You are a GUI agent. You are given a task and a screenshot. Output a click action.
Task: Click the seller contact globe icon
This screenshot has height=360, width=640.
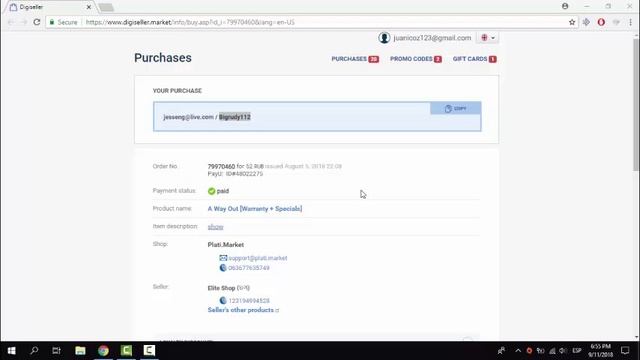223,300
